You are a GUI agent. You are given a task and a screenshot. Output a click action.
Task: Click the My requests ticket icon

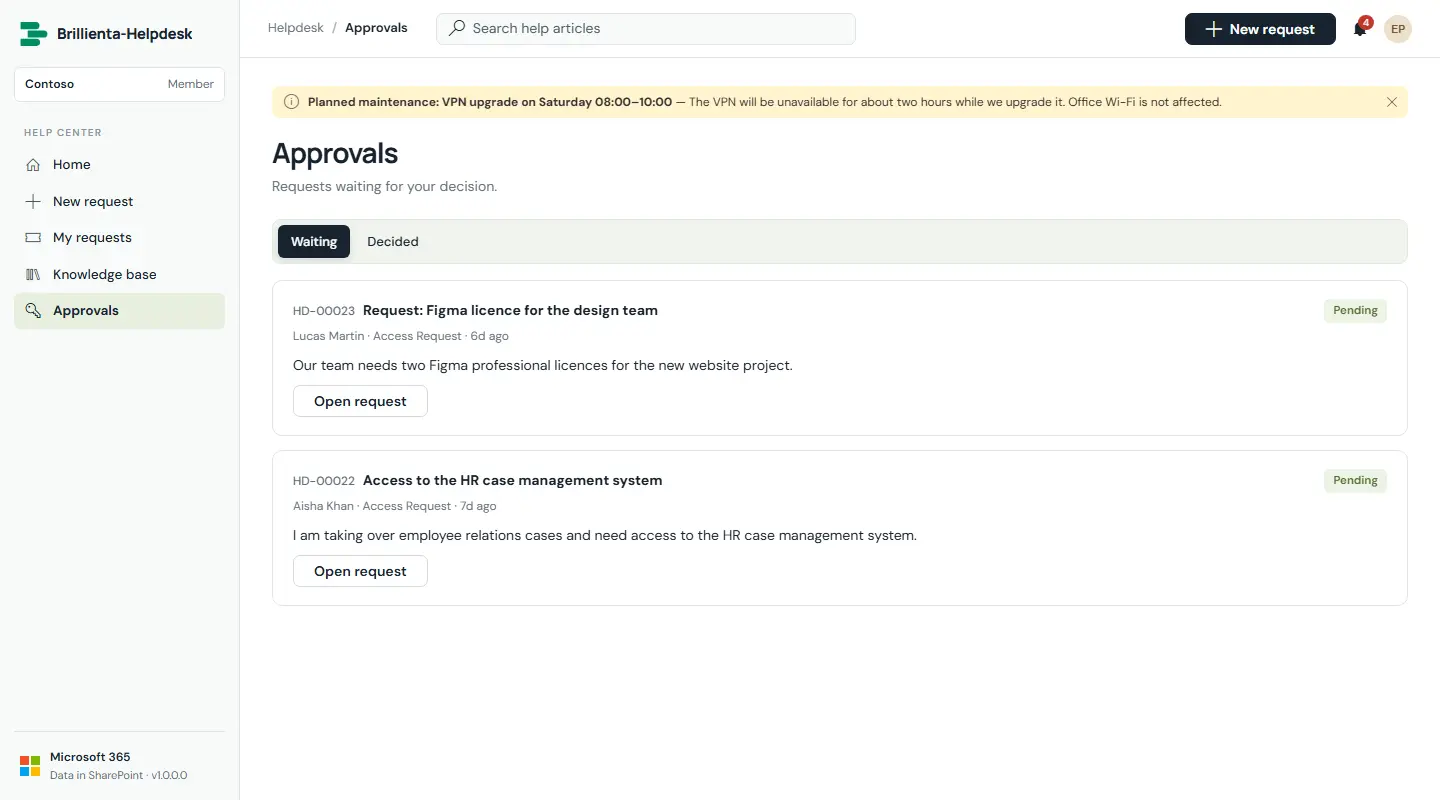click(x=33, y=238)
